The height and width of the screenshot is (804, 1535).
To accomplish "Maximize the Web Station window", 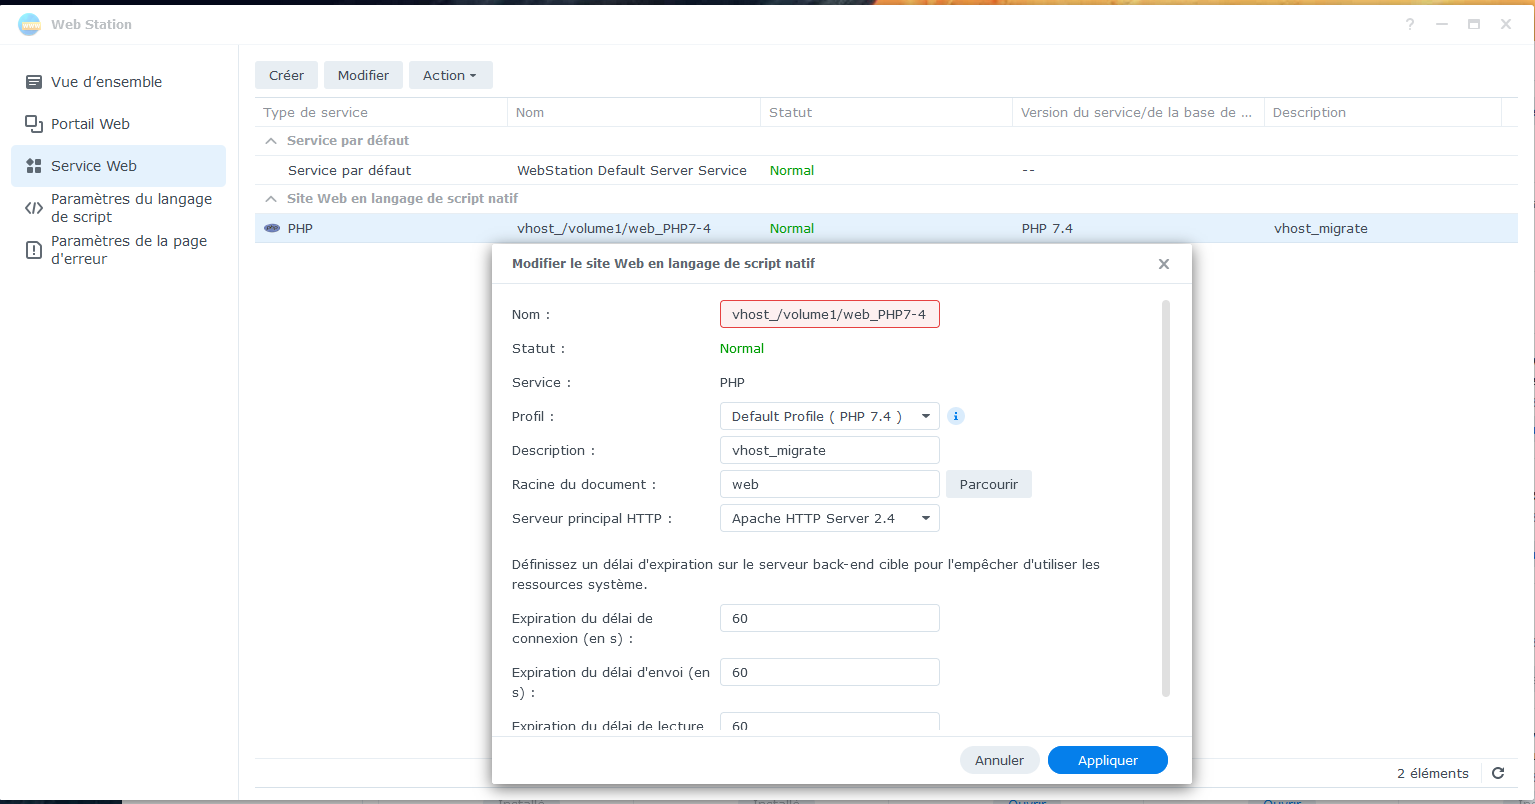I will [x=1474, y=24].
